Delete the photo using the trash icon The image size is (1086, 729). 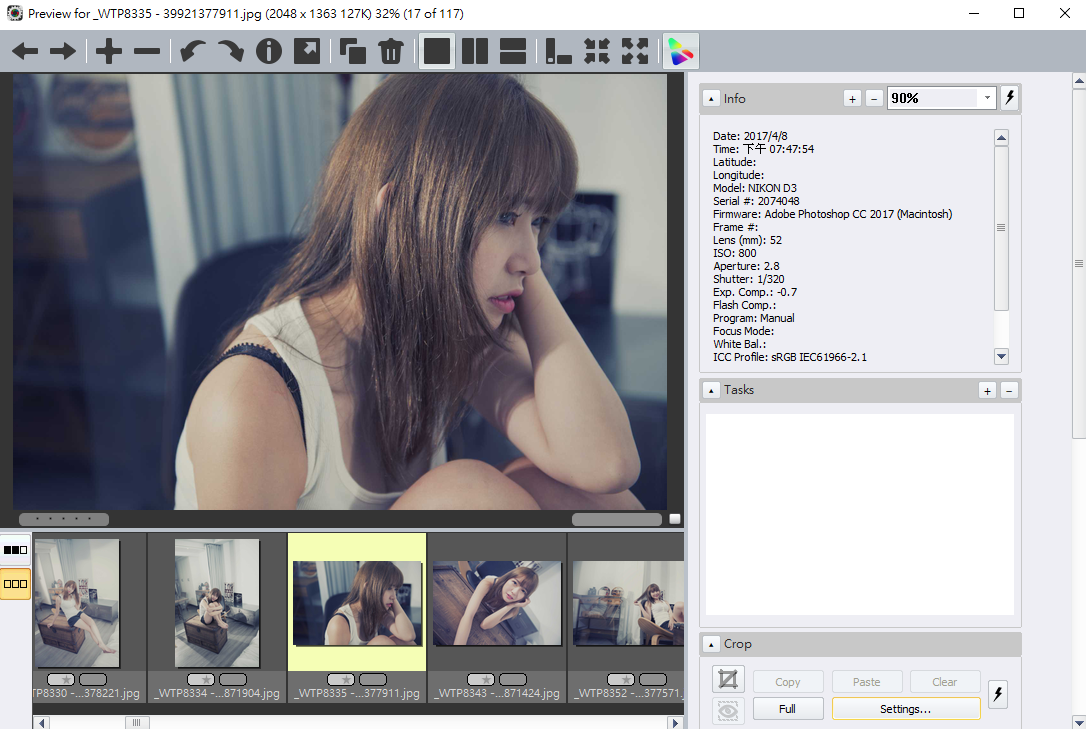coord(390,51)
